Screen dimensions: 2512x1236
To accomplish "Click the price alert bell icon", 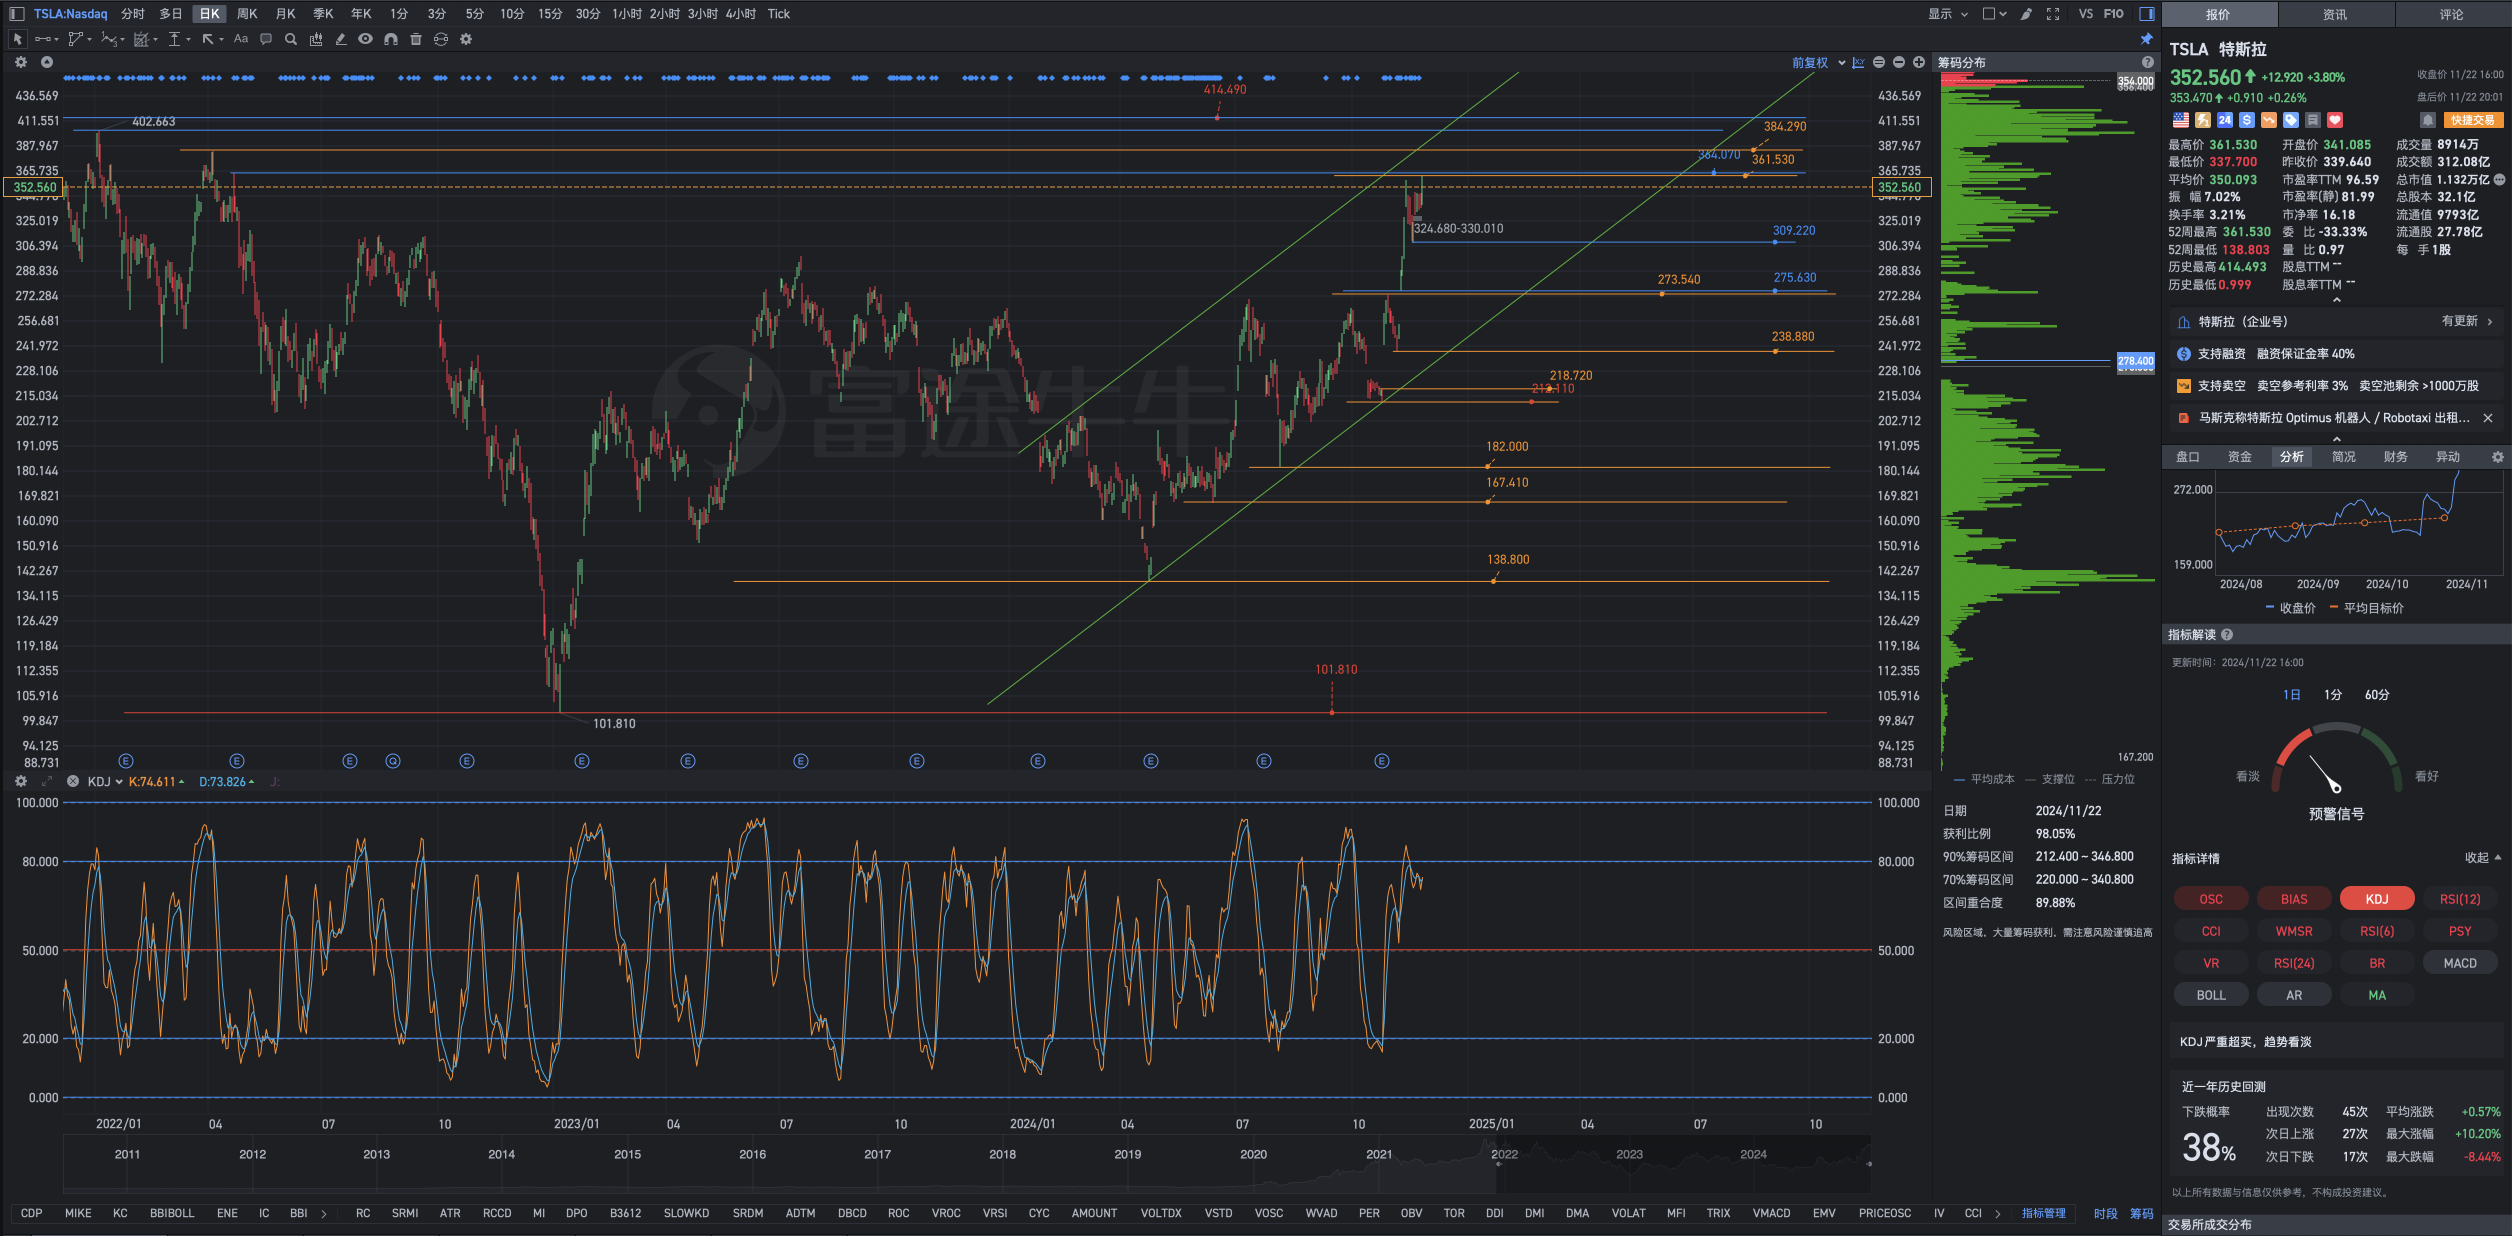I will 2427,120.
